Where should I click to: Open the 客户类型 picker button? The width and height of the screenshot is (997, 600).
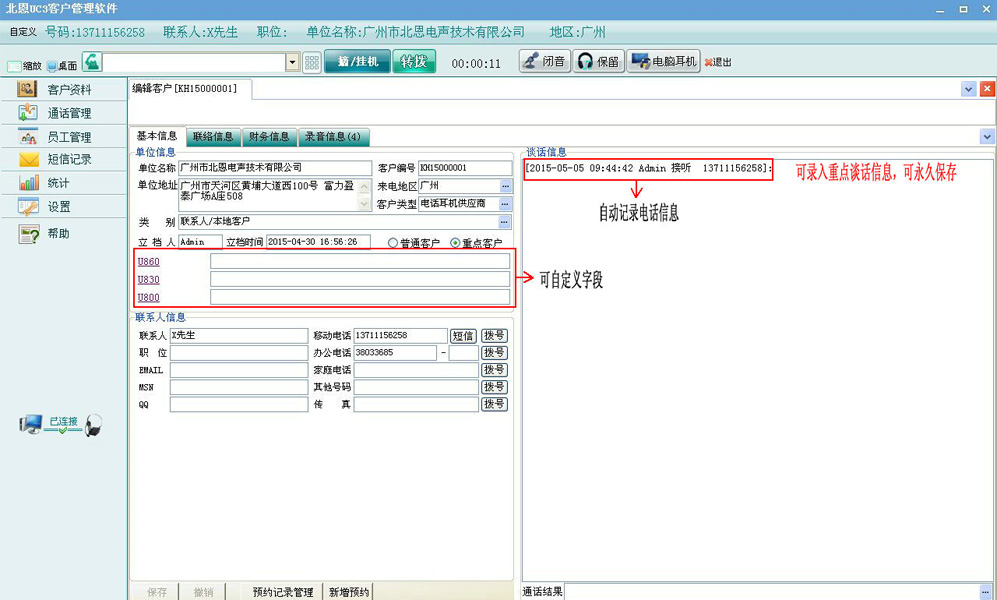[x=505, y=204]
